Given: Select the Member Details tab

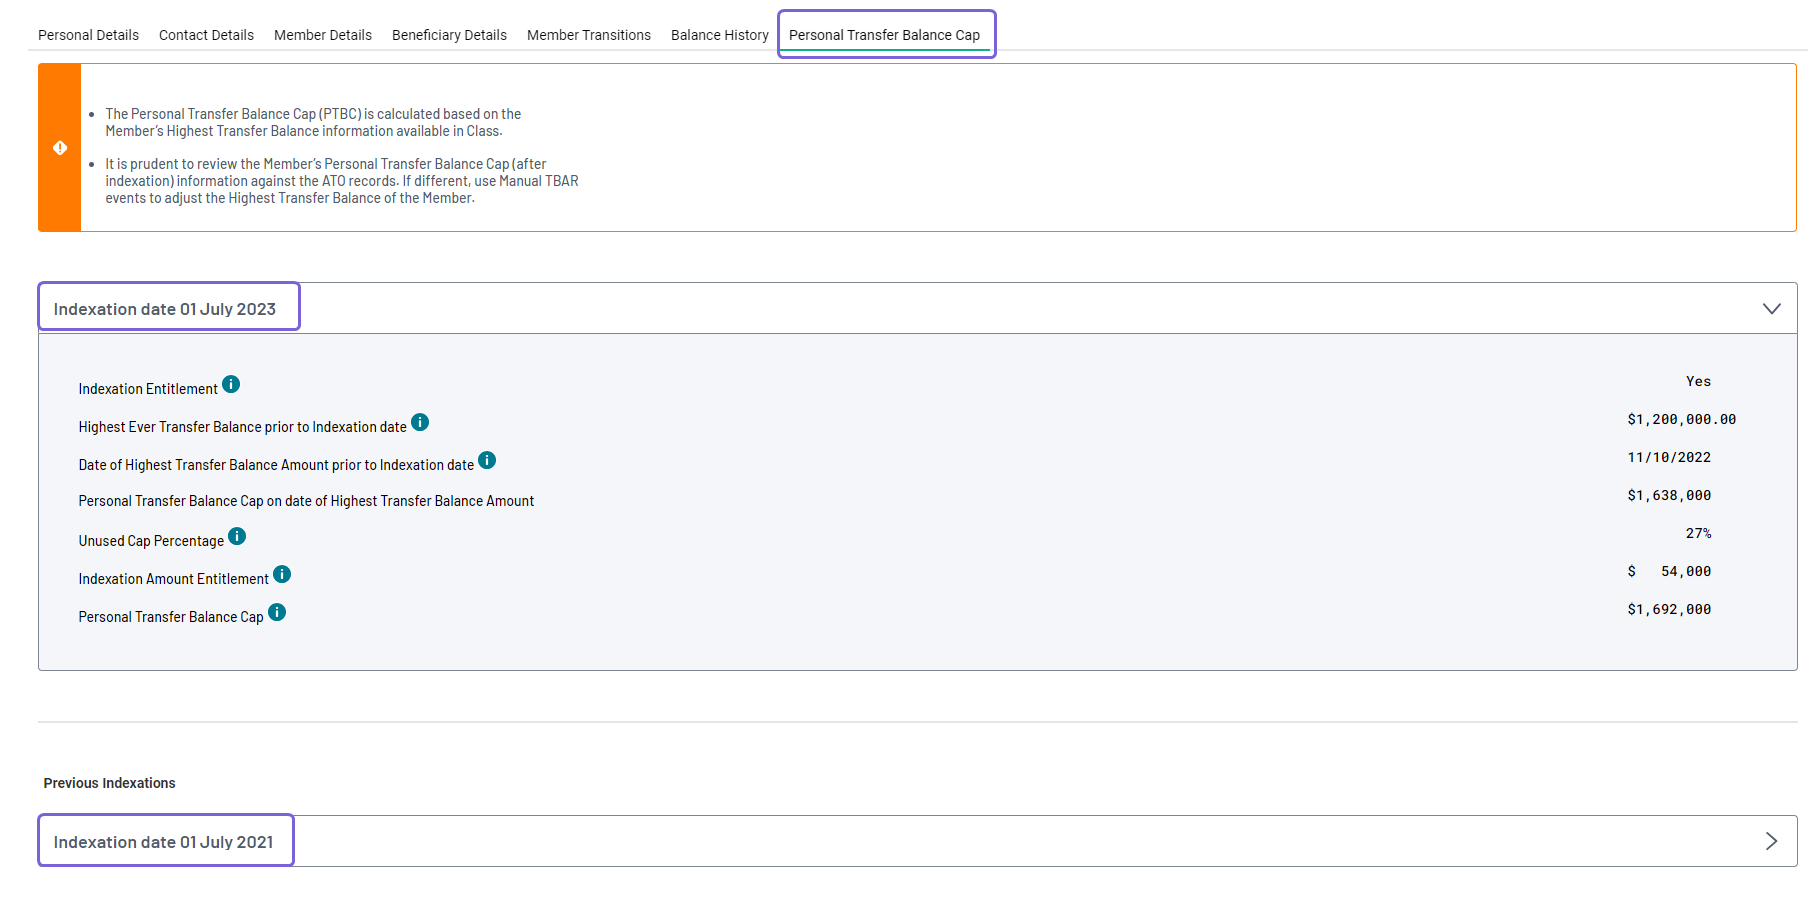Looking at the screenshot, I should point(322,34).
